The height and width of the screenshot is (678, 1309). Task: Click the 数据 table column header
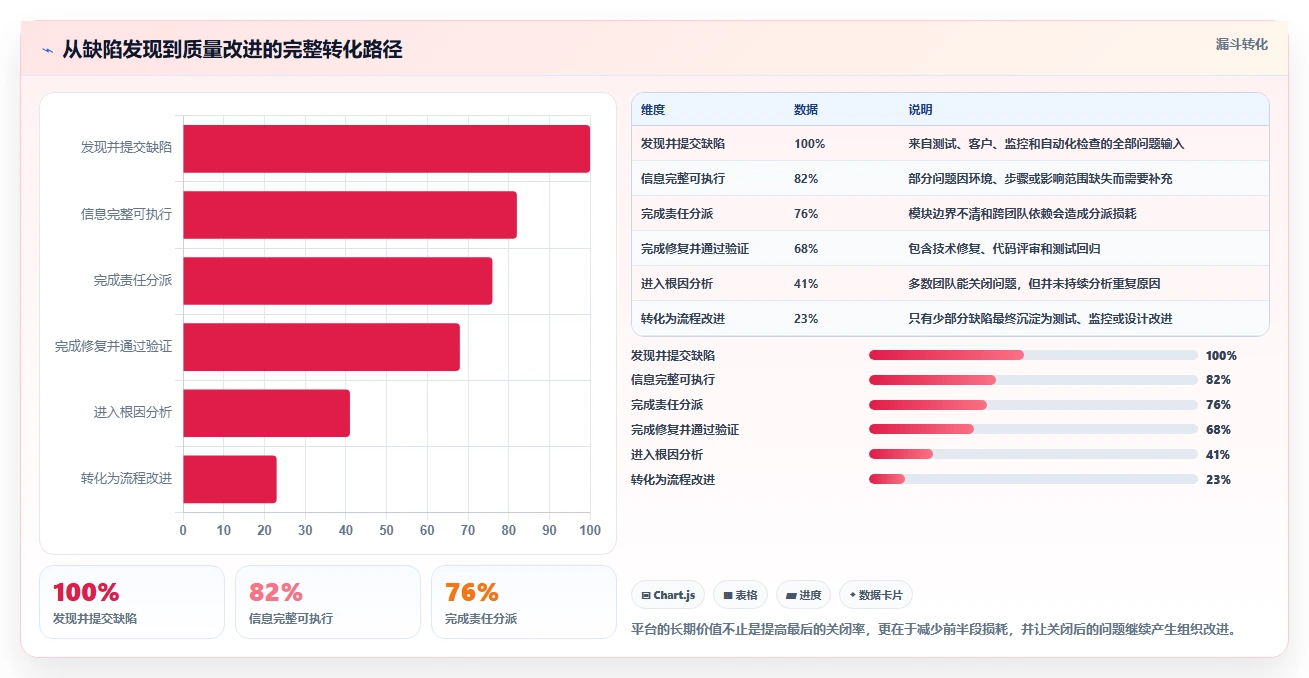806,110
